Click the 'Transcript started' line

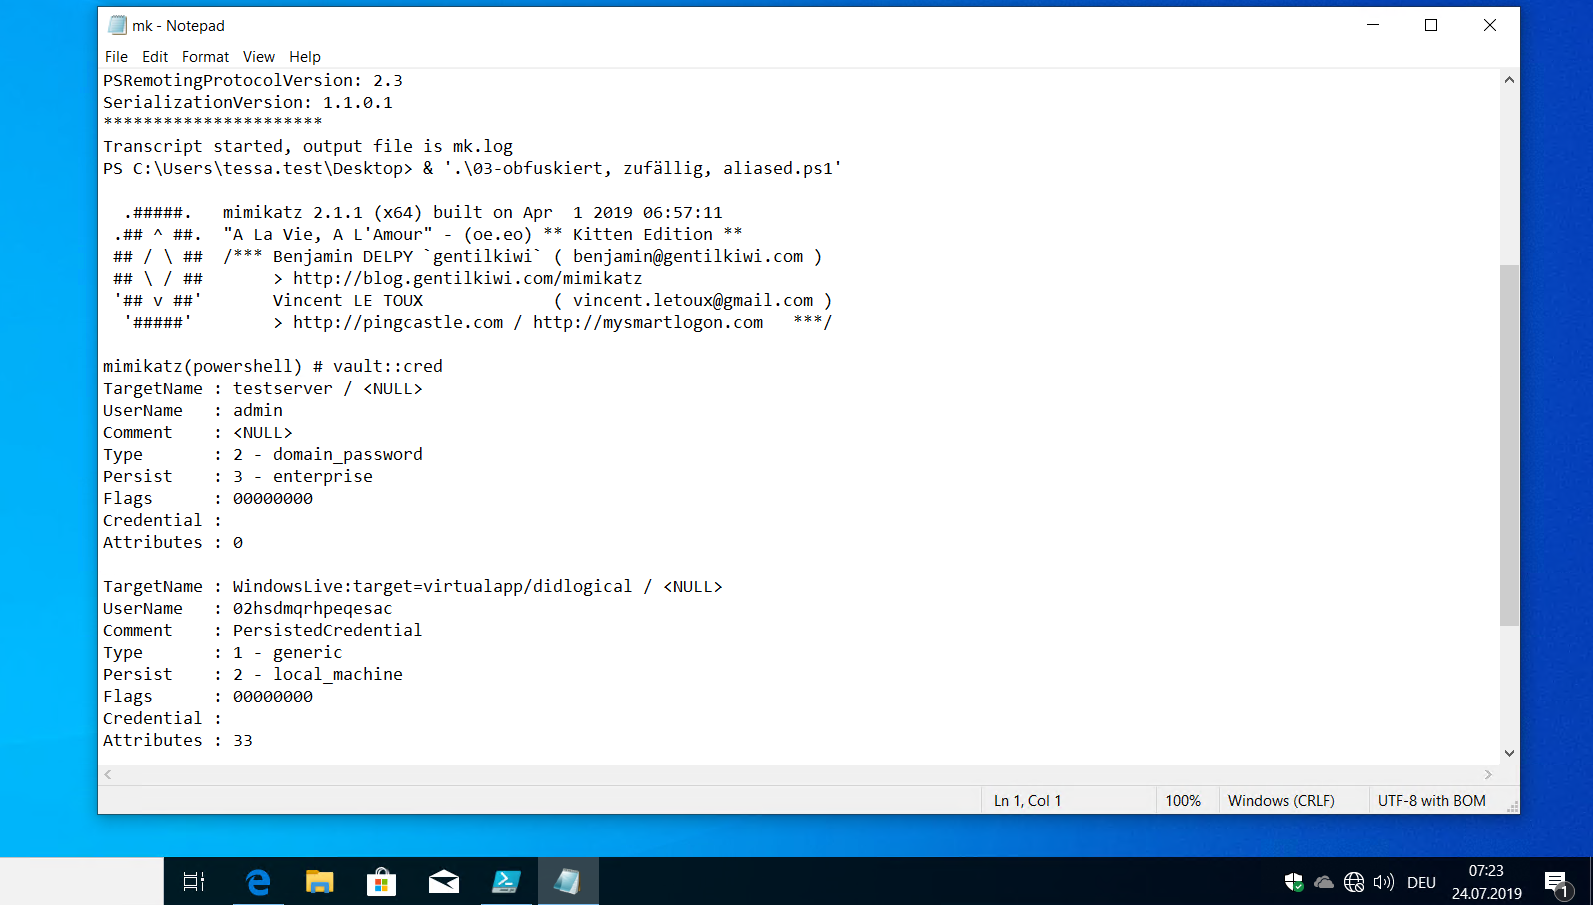[x=308, y=146]
